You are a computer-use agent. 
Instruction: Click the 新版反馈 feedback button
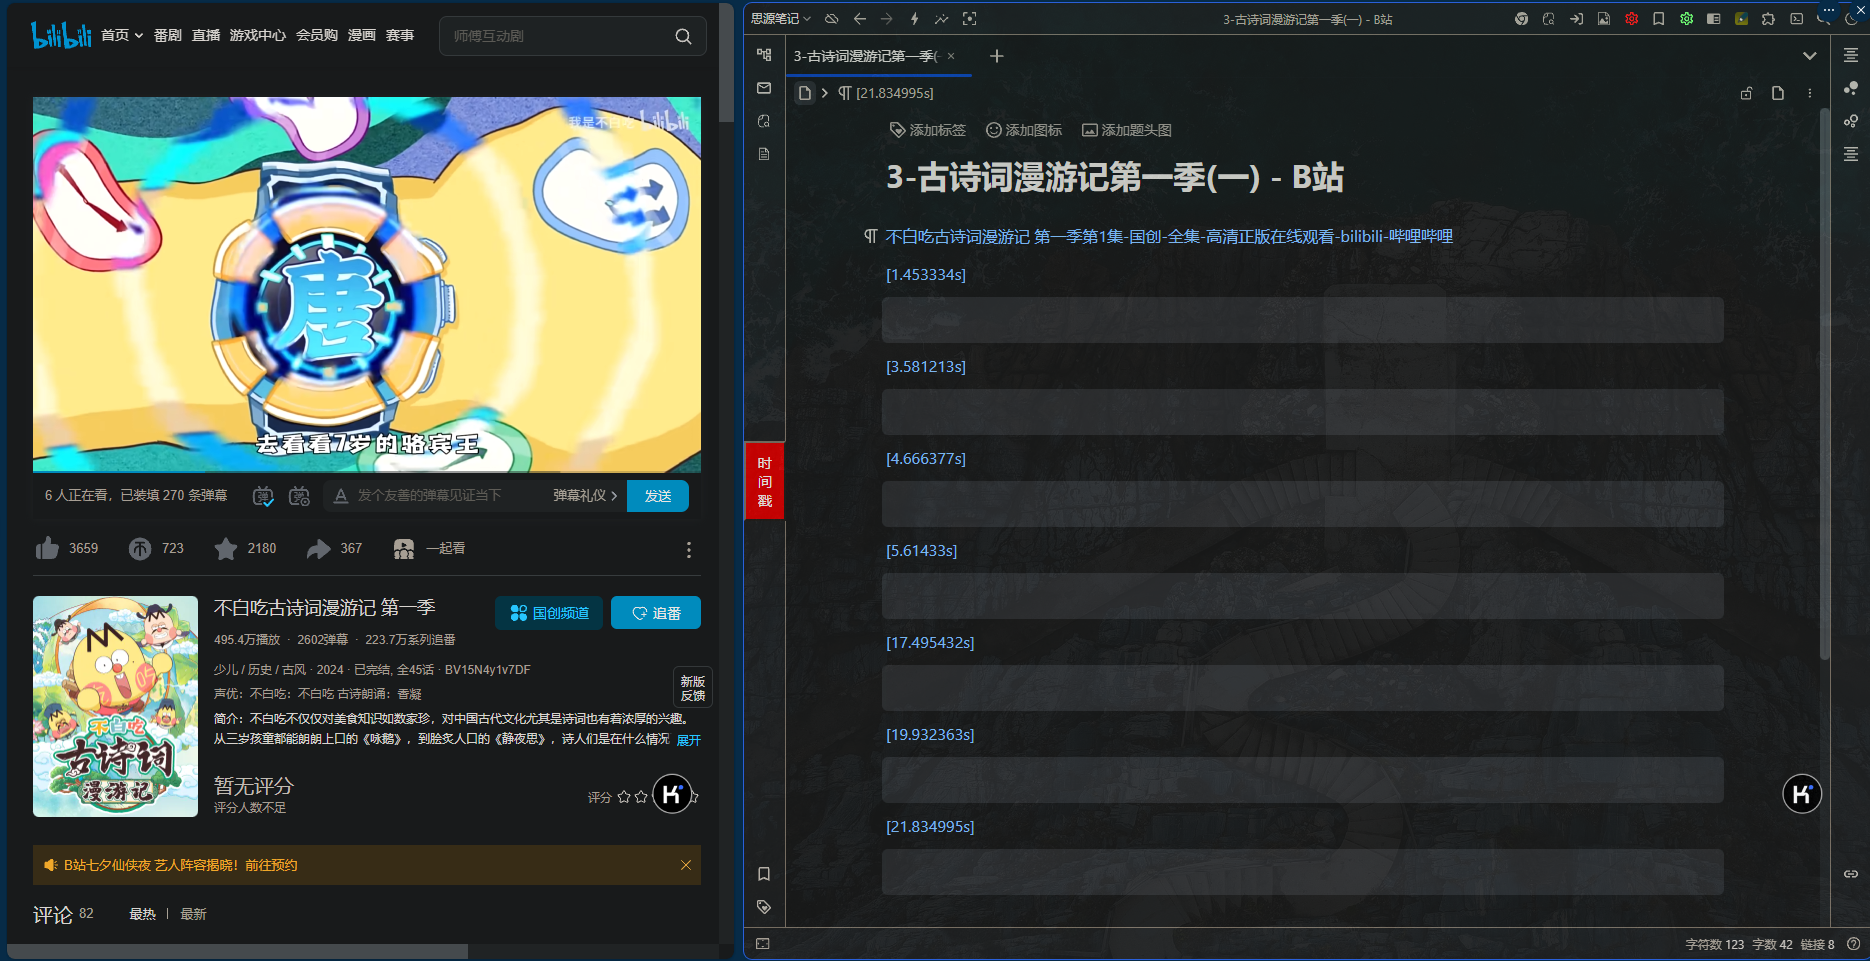tap(693, 688)
